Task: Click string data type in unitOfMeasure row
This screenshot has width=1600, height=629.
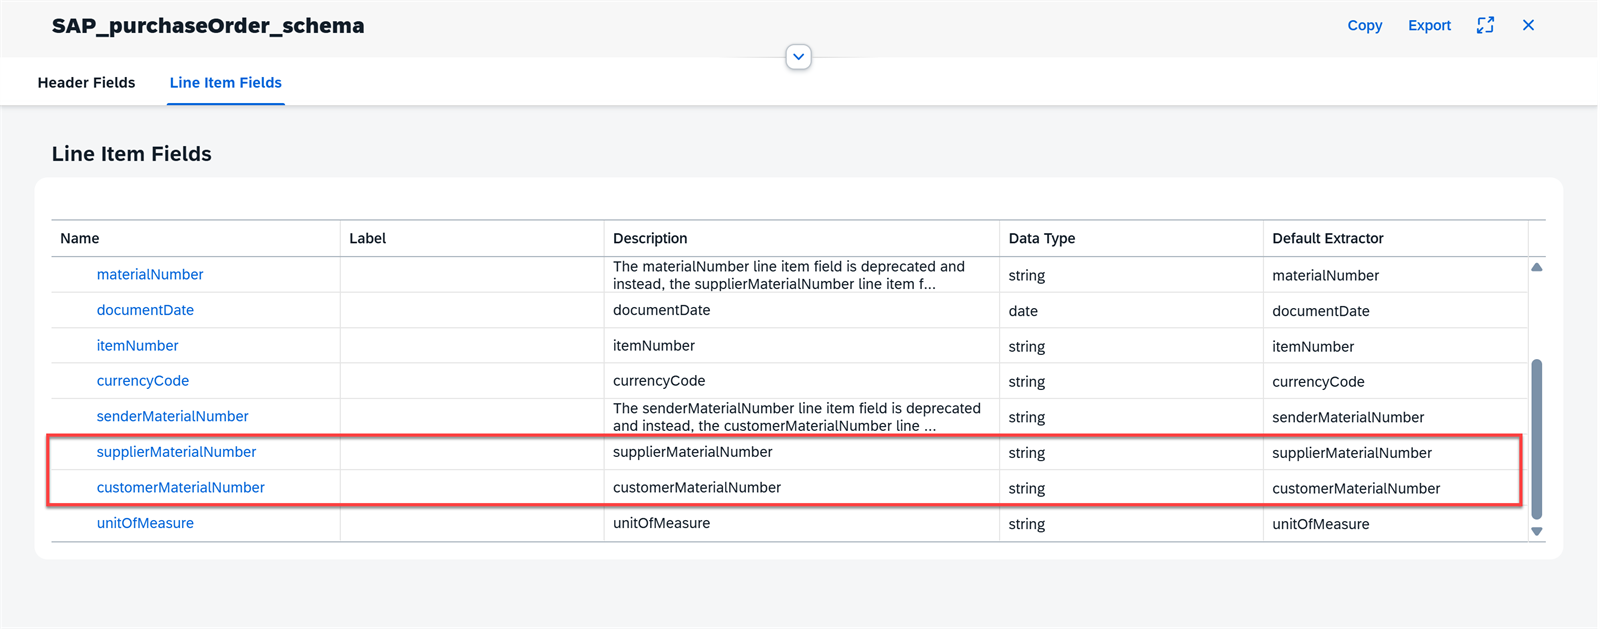Action: [x=1026, y=524]
